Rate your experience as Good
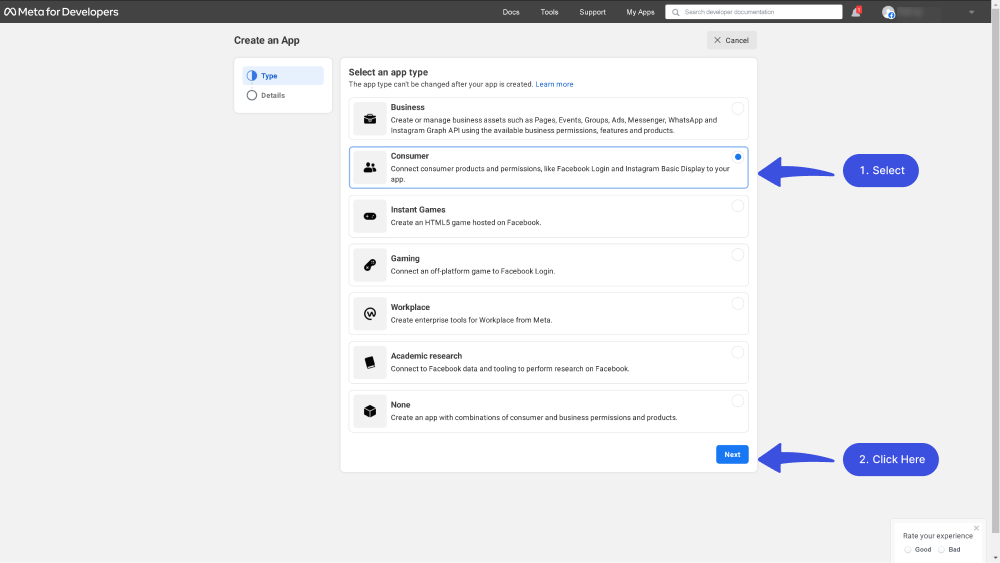This screenshot has width=1000, height=563. (x=908, y=550)
